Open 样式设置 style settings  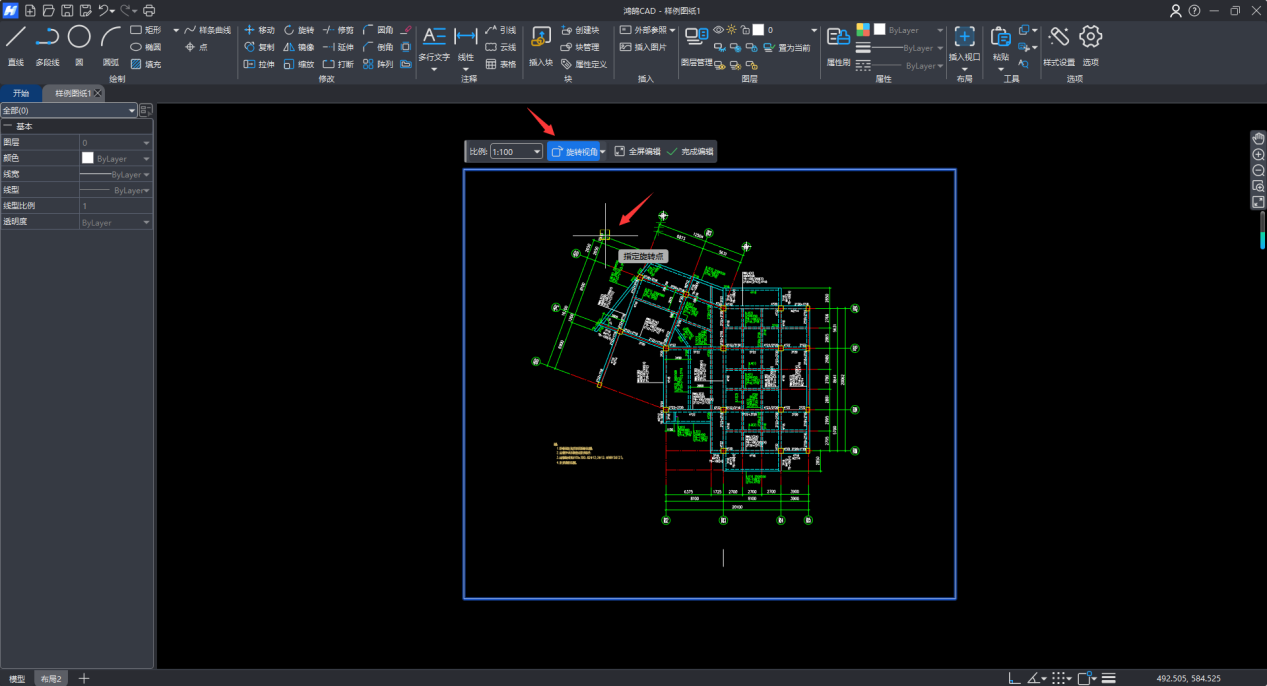1058,38
